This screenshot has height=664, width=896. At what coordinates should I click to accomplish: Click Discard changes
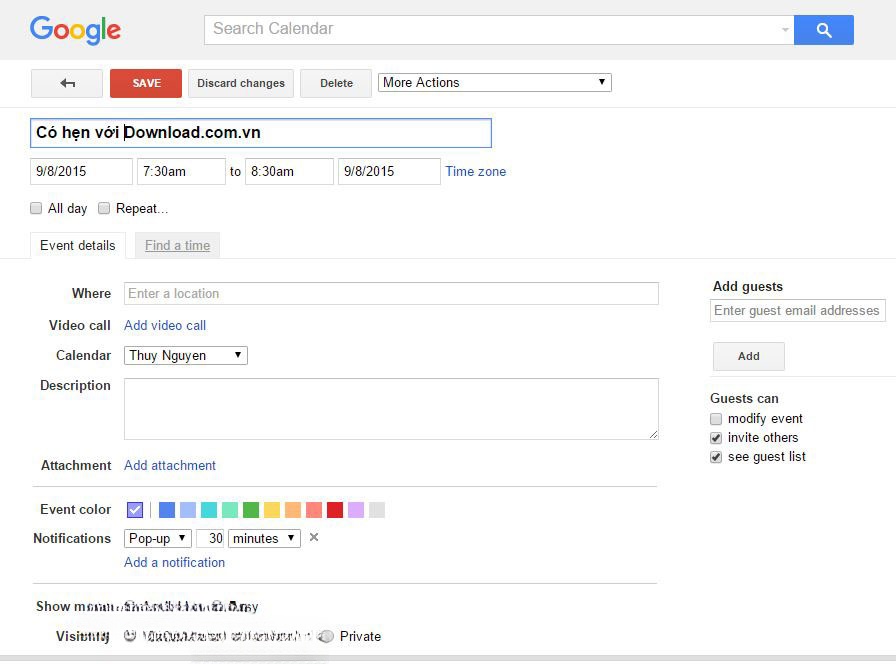[x=241, y=83]
